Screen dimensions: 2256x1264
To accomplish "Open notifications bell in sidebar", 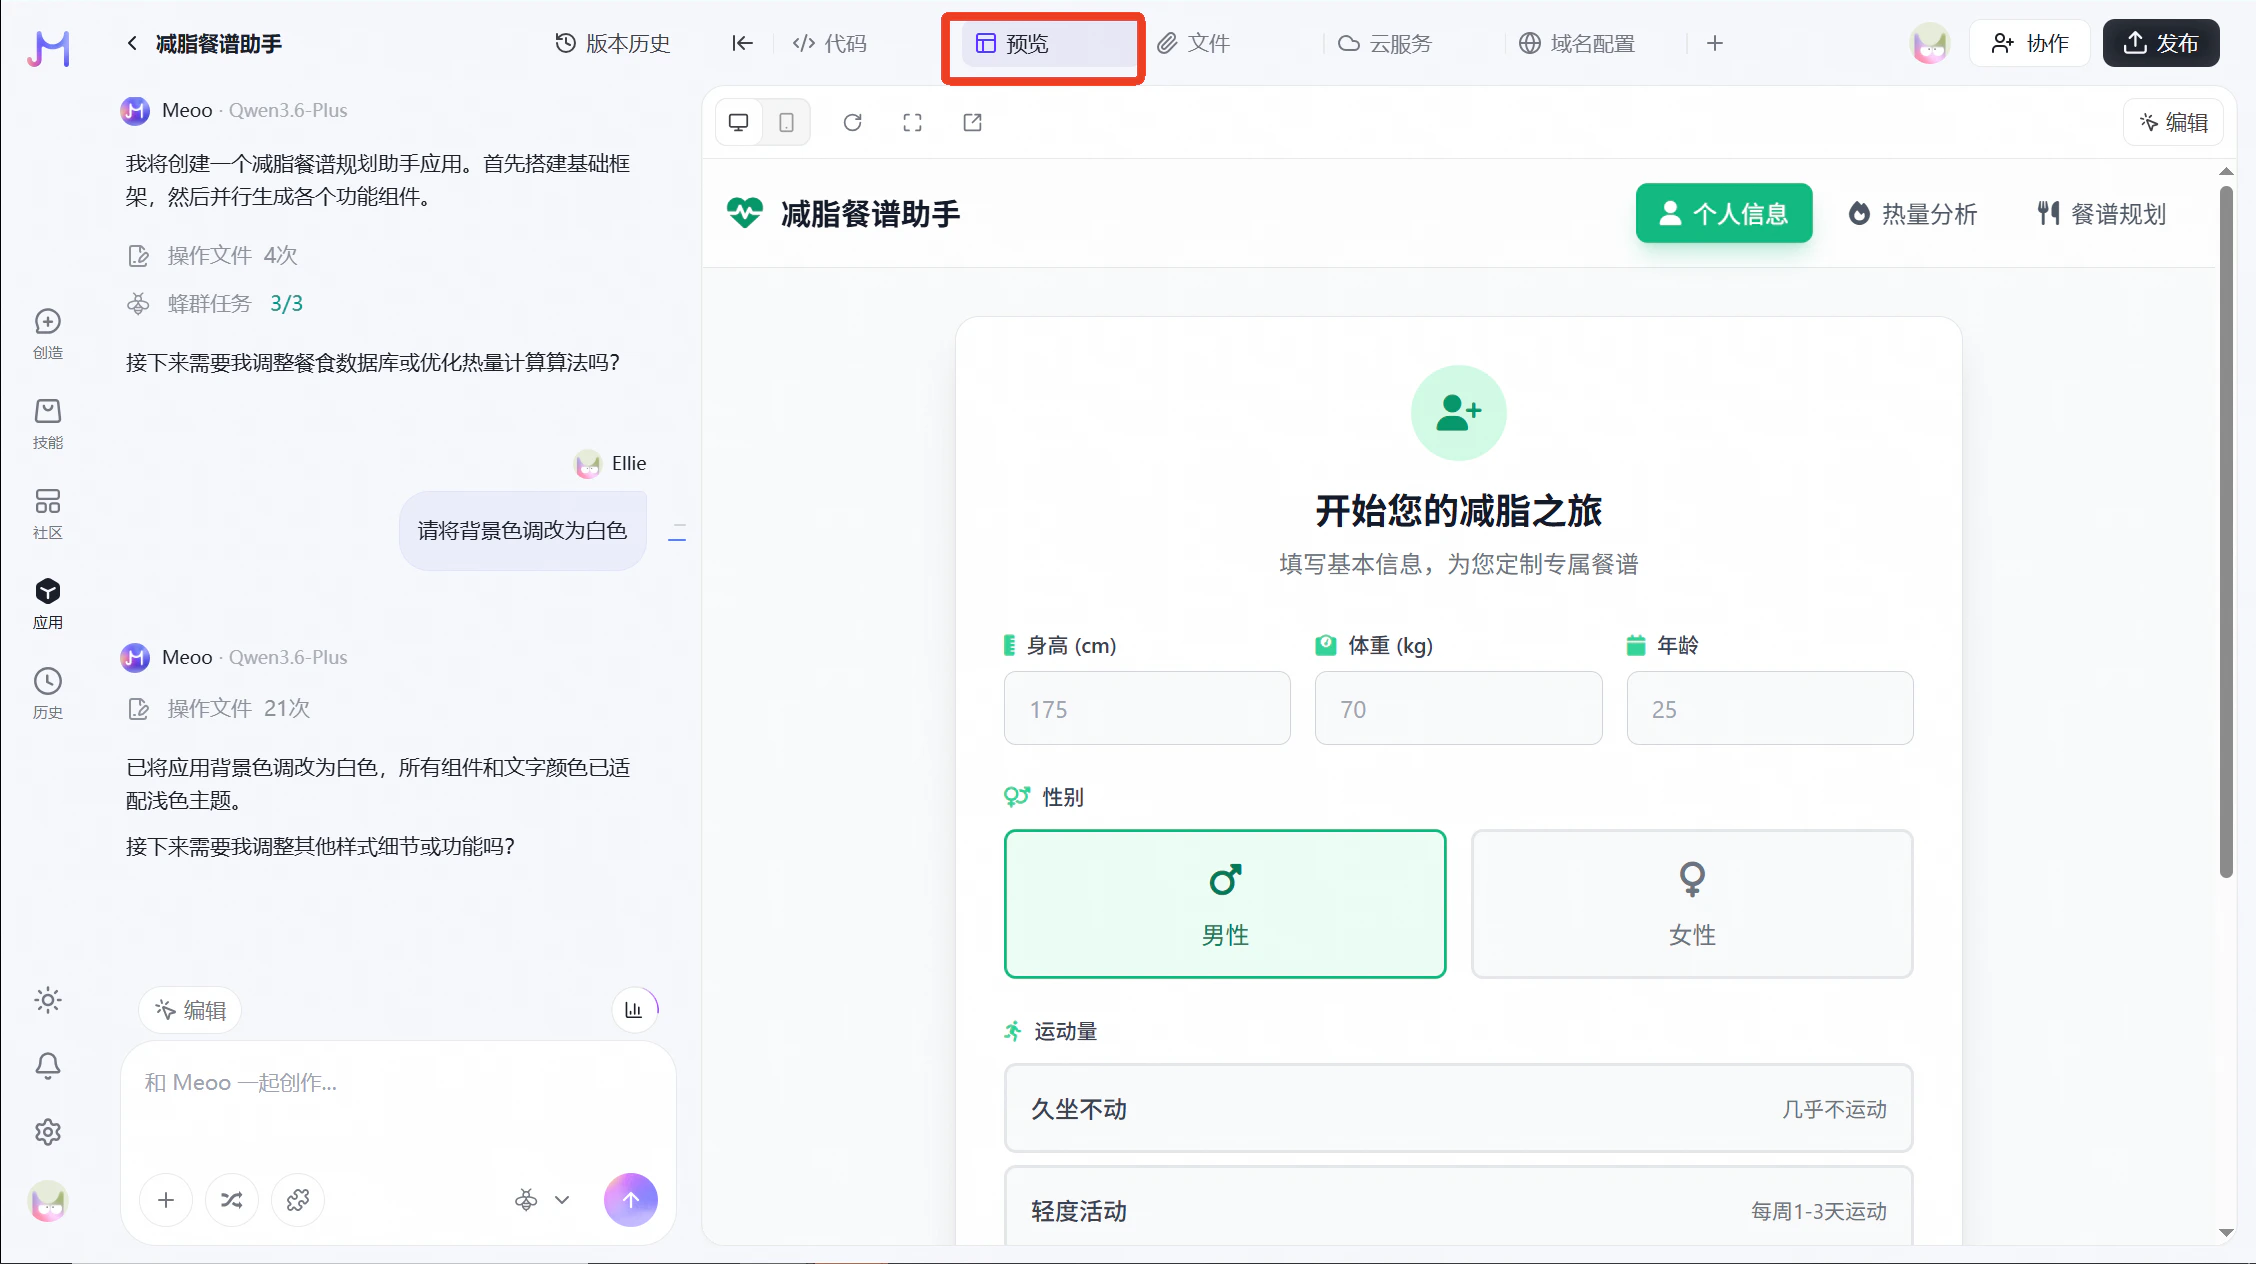I will tap(48, 1066).
